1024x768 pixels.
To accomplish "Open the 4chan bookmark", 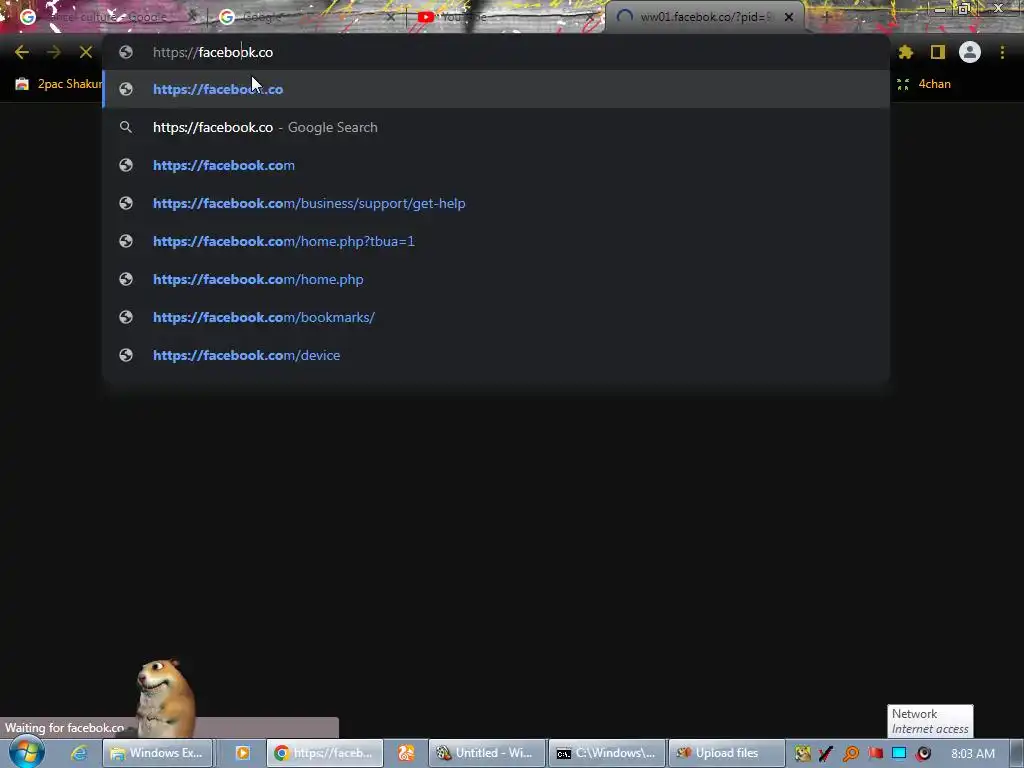I will [x=925, y=84].
